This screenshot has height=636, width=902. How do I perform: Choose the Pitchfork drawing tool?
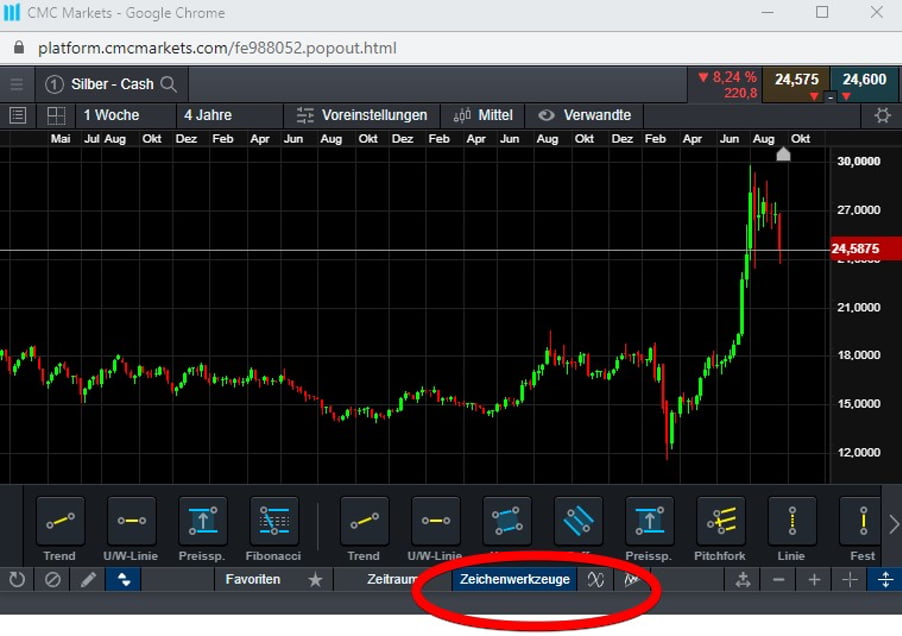click(721, 522)
